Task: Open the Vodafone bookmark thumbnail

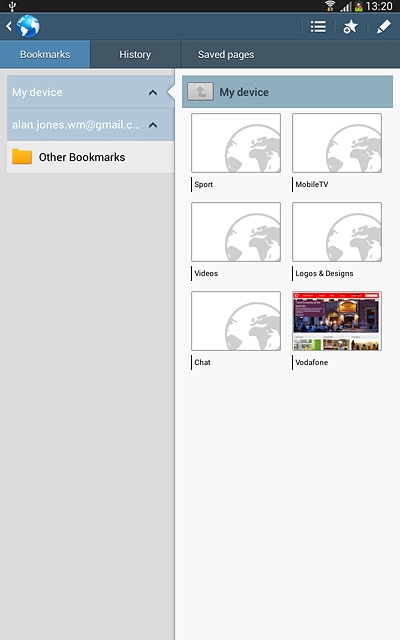Action: tap(337, 321)
